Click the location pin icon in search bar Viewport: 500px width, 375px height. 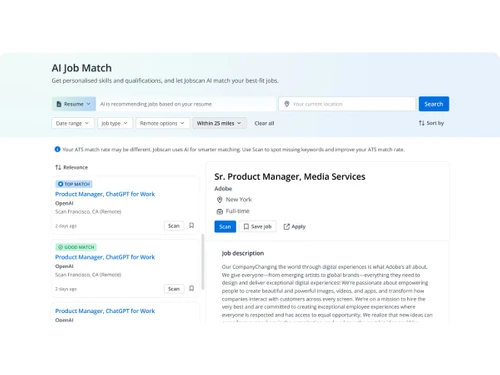click(x=286, y=104)
